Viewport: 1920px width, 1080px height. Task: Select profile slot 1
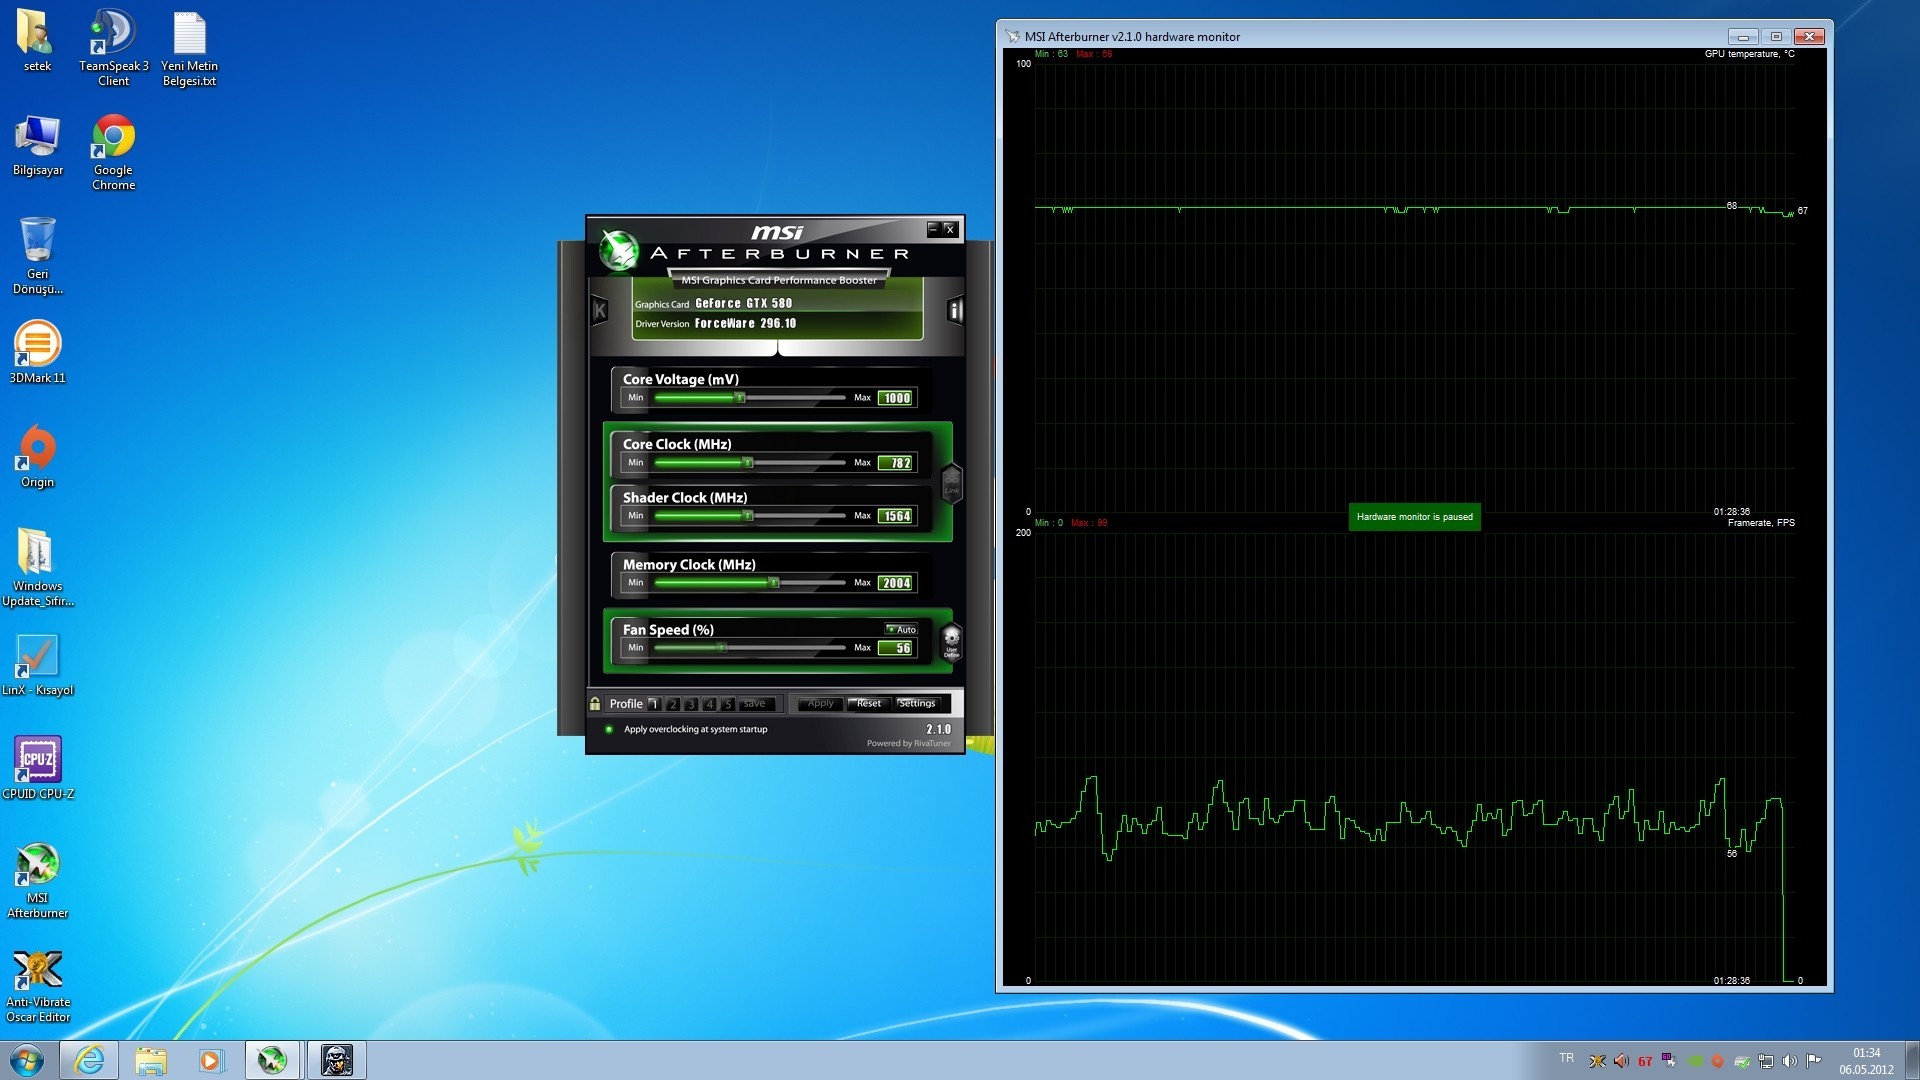[x=654, y=704]
